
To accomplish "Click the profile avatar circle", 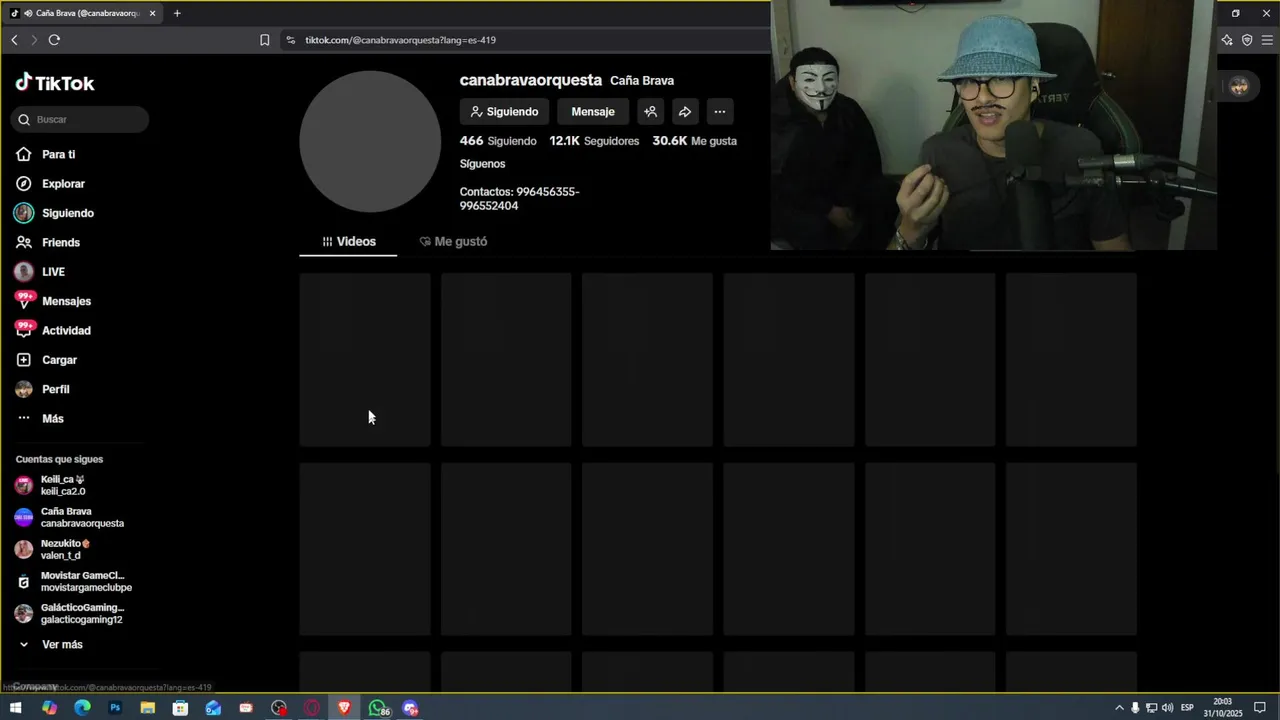I will pyautogui.click(x=370, y=141).
